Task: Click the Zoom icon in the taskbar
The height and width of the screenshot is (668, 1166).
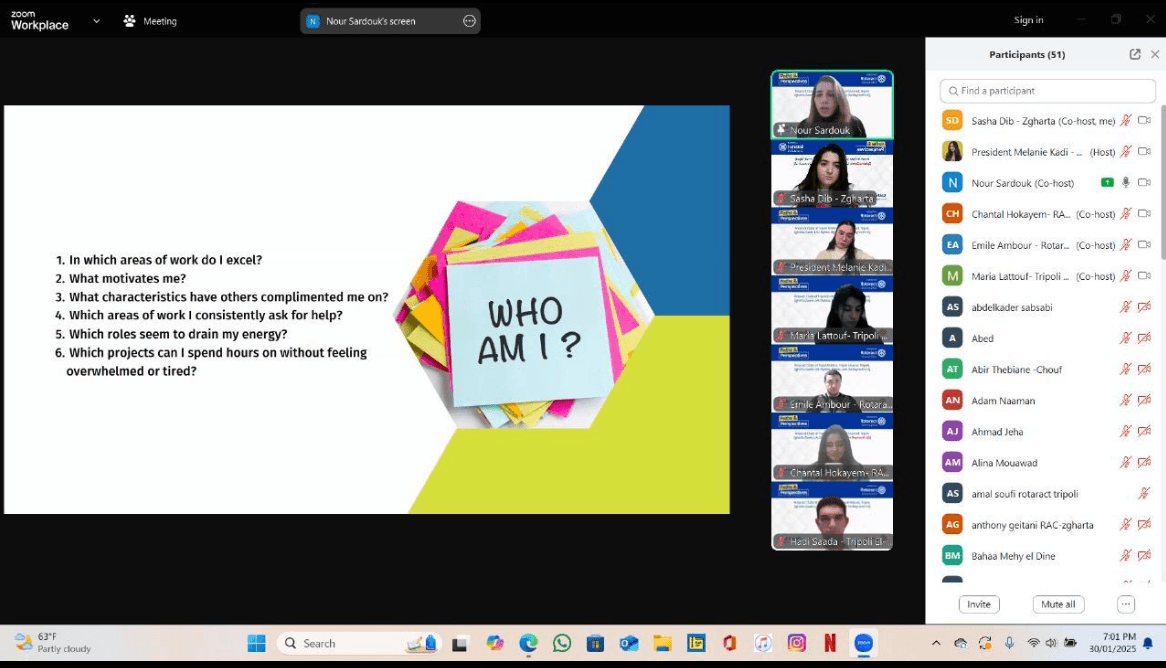Action: click(863, 643)
